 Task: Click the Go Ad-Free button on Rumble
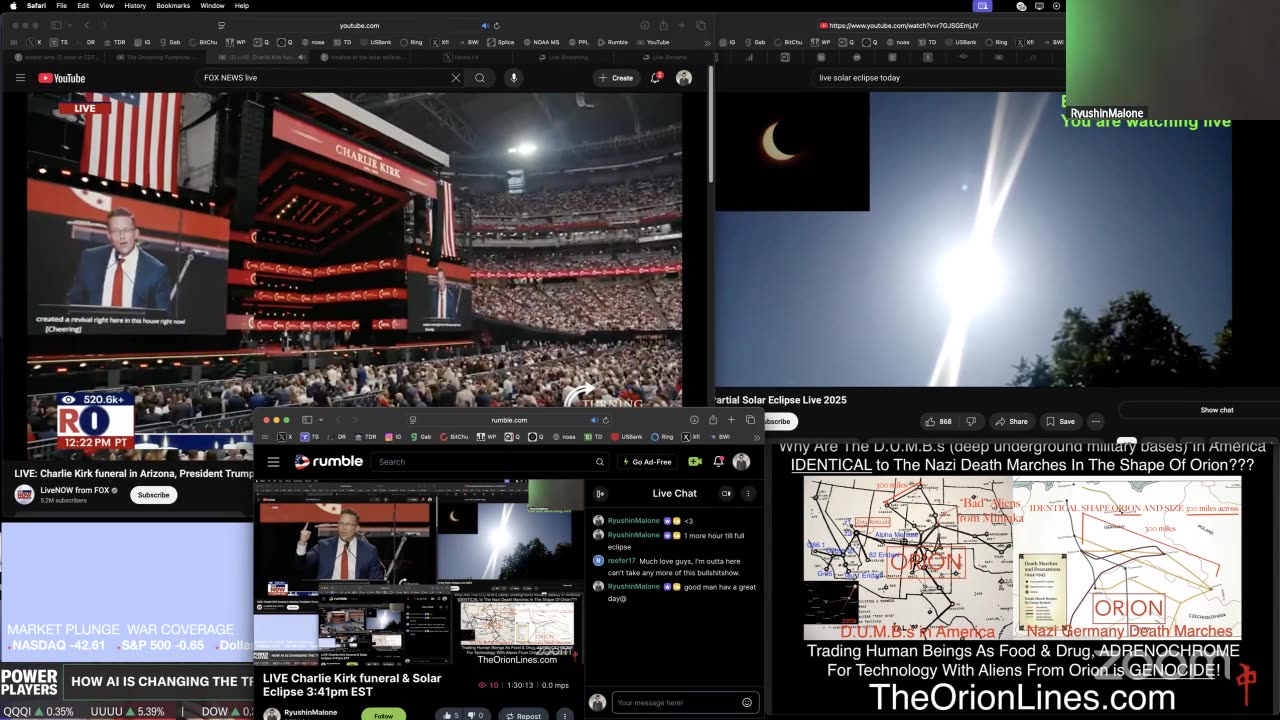click(648, 462)
